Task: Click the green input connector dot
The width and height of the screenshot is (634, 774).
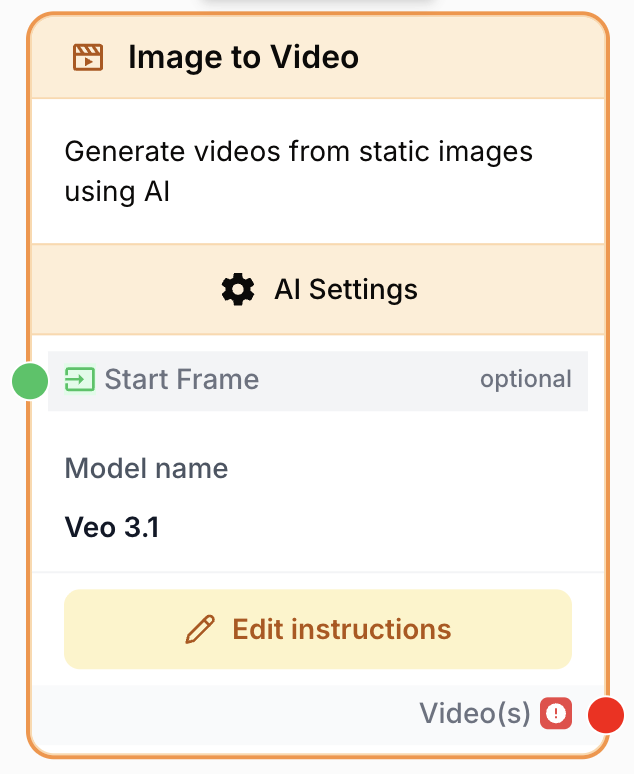Action: [30, 381]
